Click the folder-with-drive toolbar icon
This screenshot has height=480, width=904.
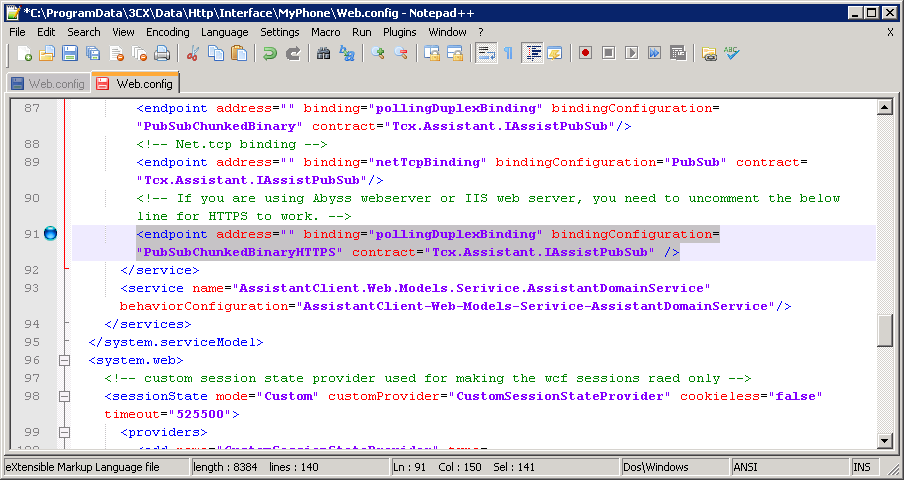click(x=709, y=54)
